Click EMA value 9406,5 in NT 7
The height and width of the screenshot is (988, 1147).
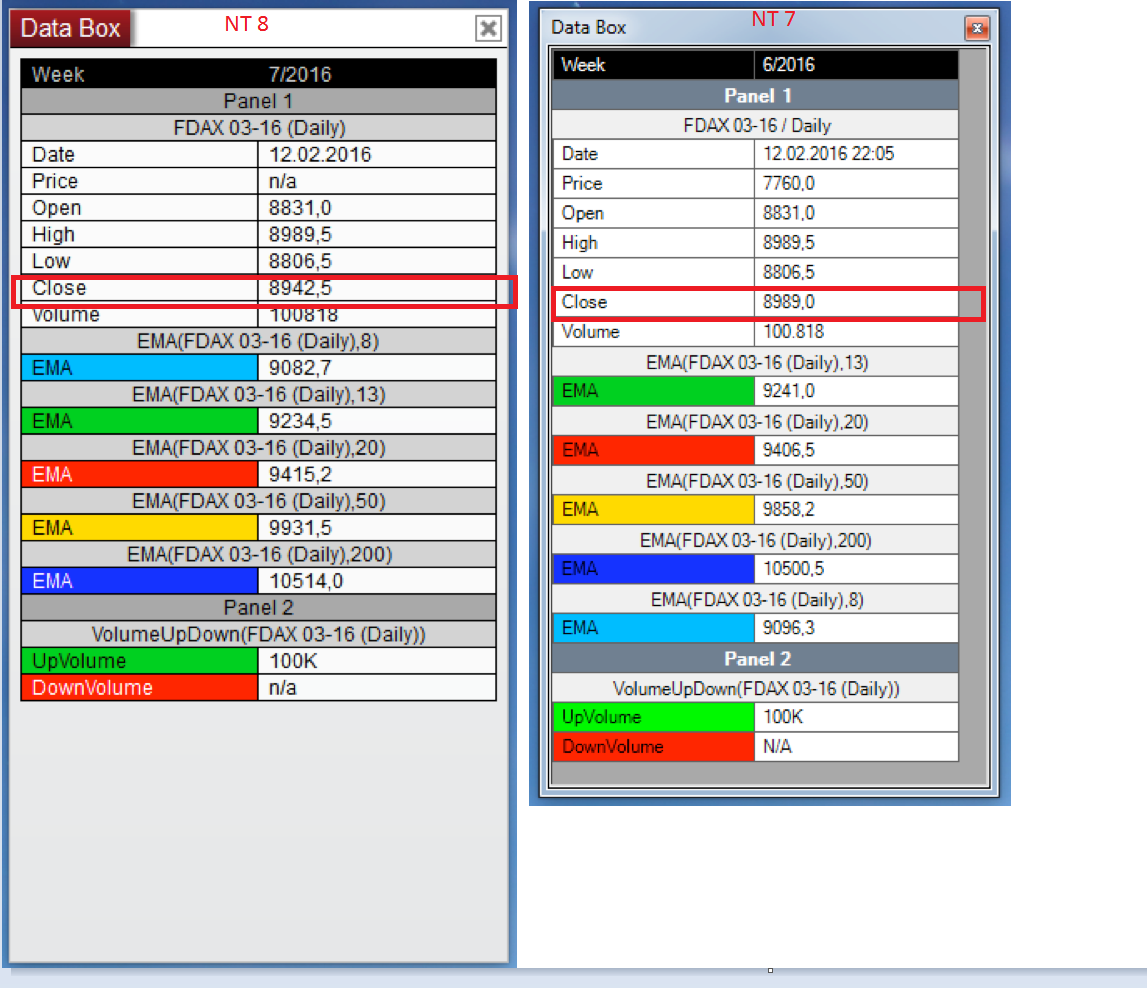pyautogui.click(x=856, y=450)
